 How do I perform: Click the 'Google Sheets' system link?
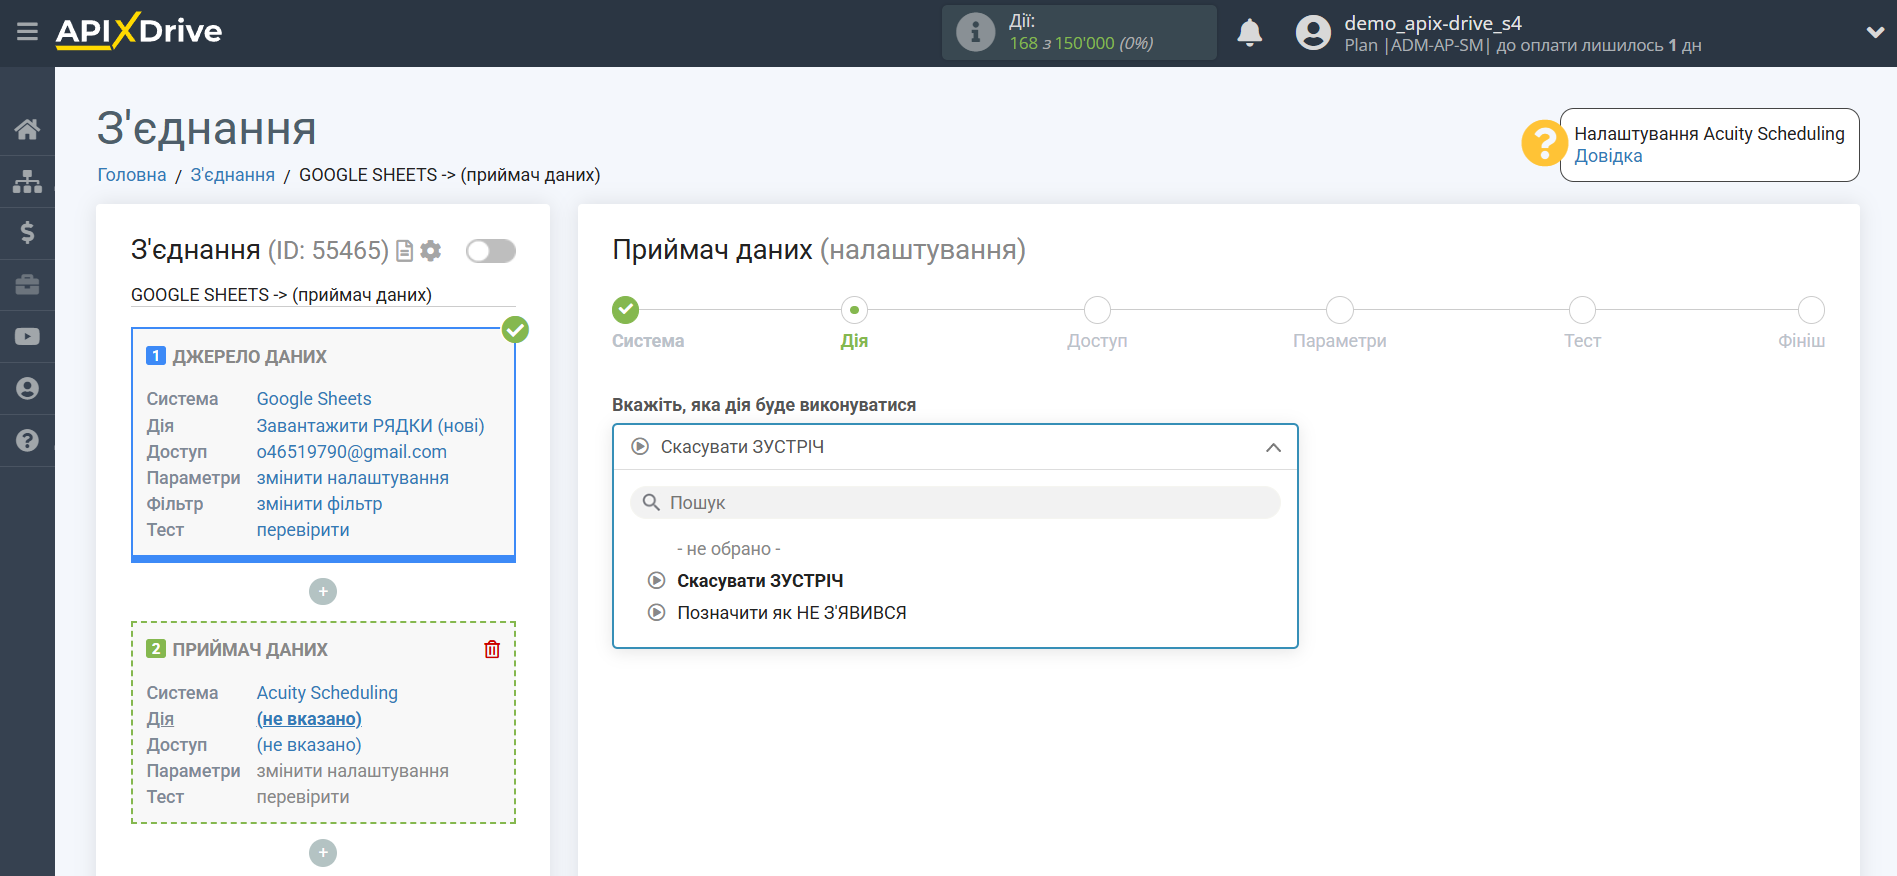pyautogui.click(x=314, y=399)
